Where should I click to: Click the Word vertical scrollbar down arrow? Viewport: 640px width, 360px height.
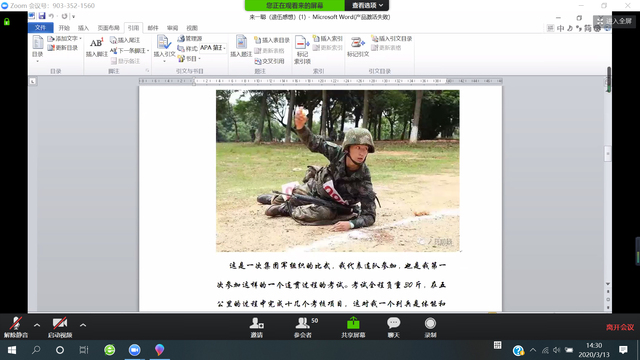[608, 284]
